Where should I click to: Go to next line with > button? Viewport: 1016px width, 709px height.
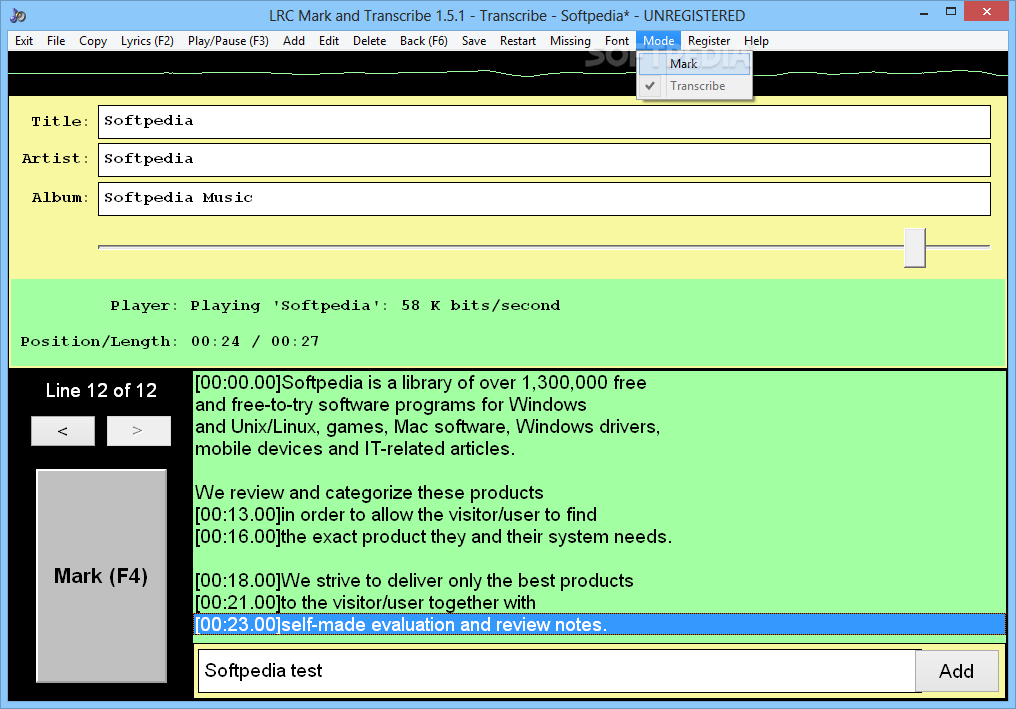pyautogui.click(x=139, y=431)
